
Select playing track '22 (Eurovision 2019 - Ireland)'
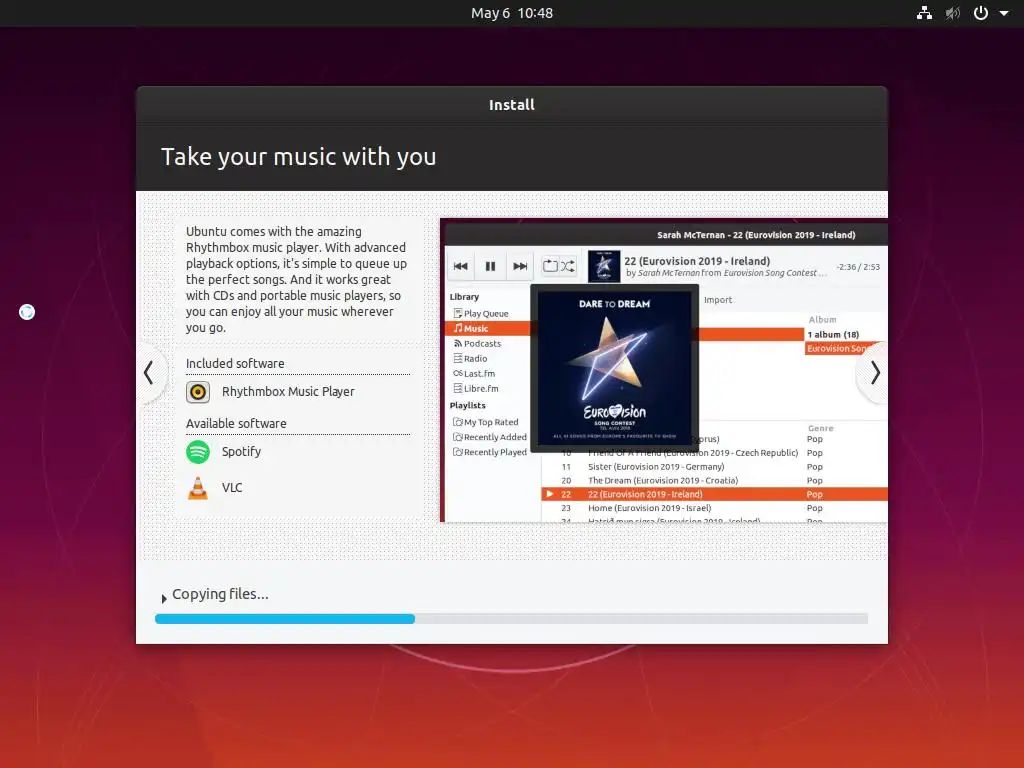coord(714,494)
